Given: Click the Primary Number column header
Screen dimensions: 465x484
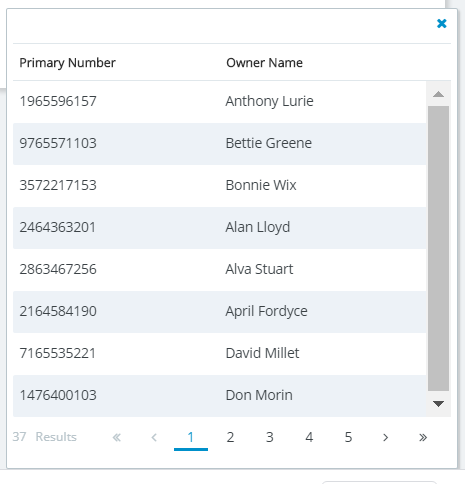Looking at the screenshot, I should click(67, 63).
